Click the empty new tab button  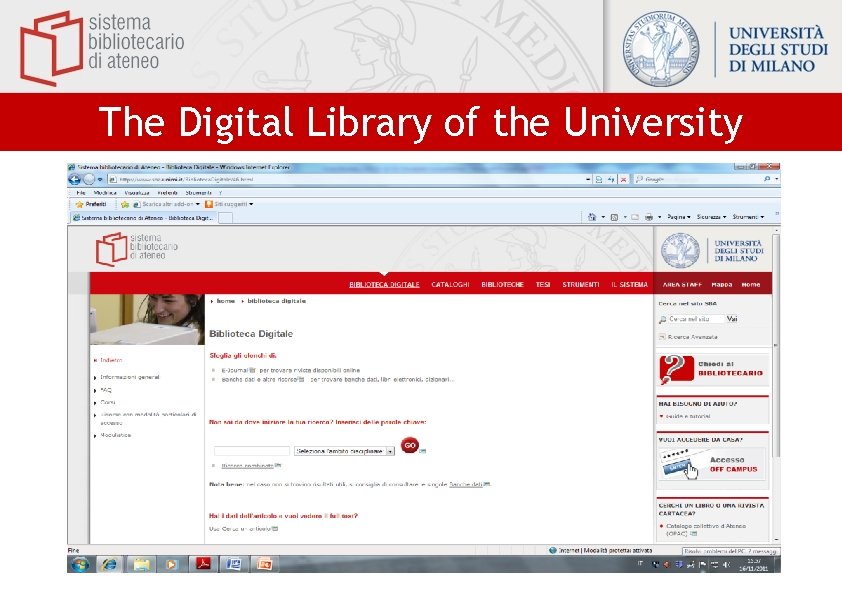pyautogui.click(x=226, y=218)
